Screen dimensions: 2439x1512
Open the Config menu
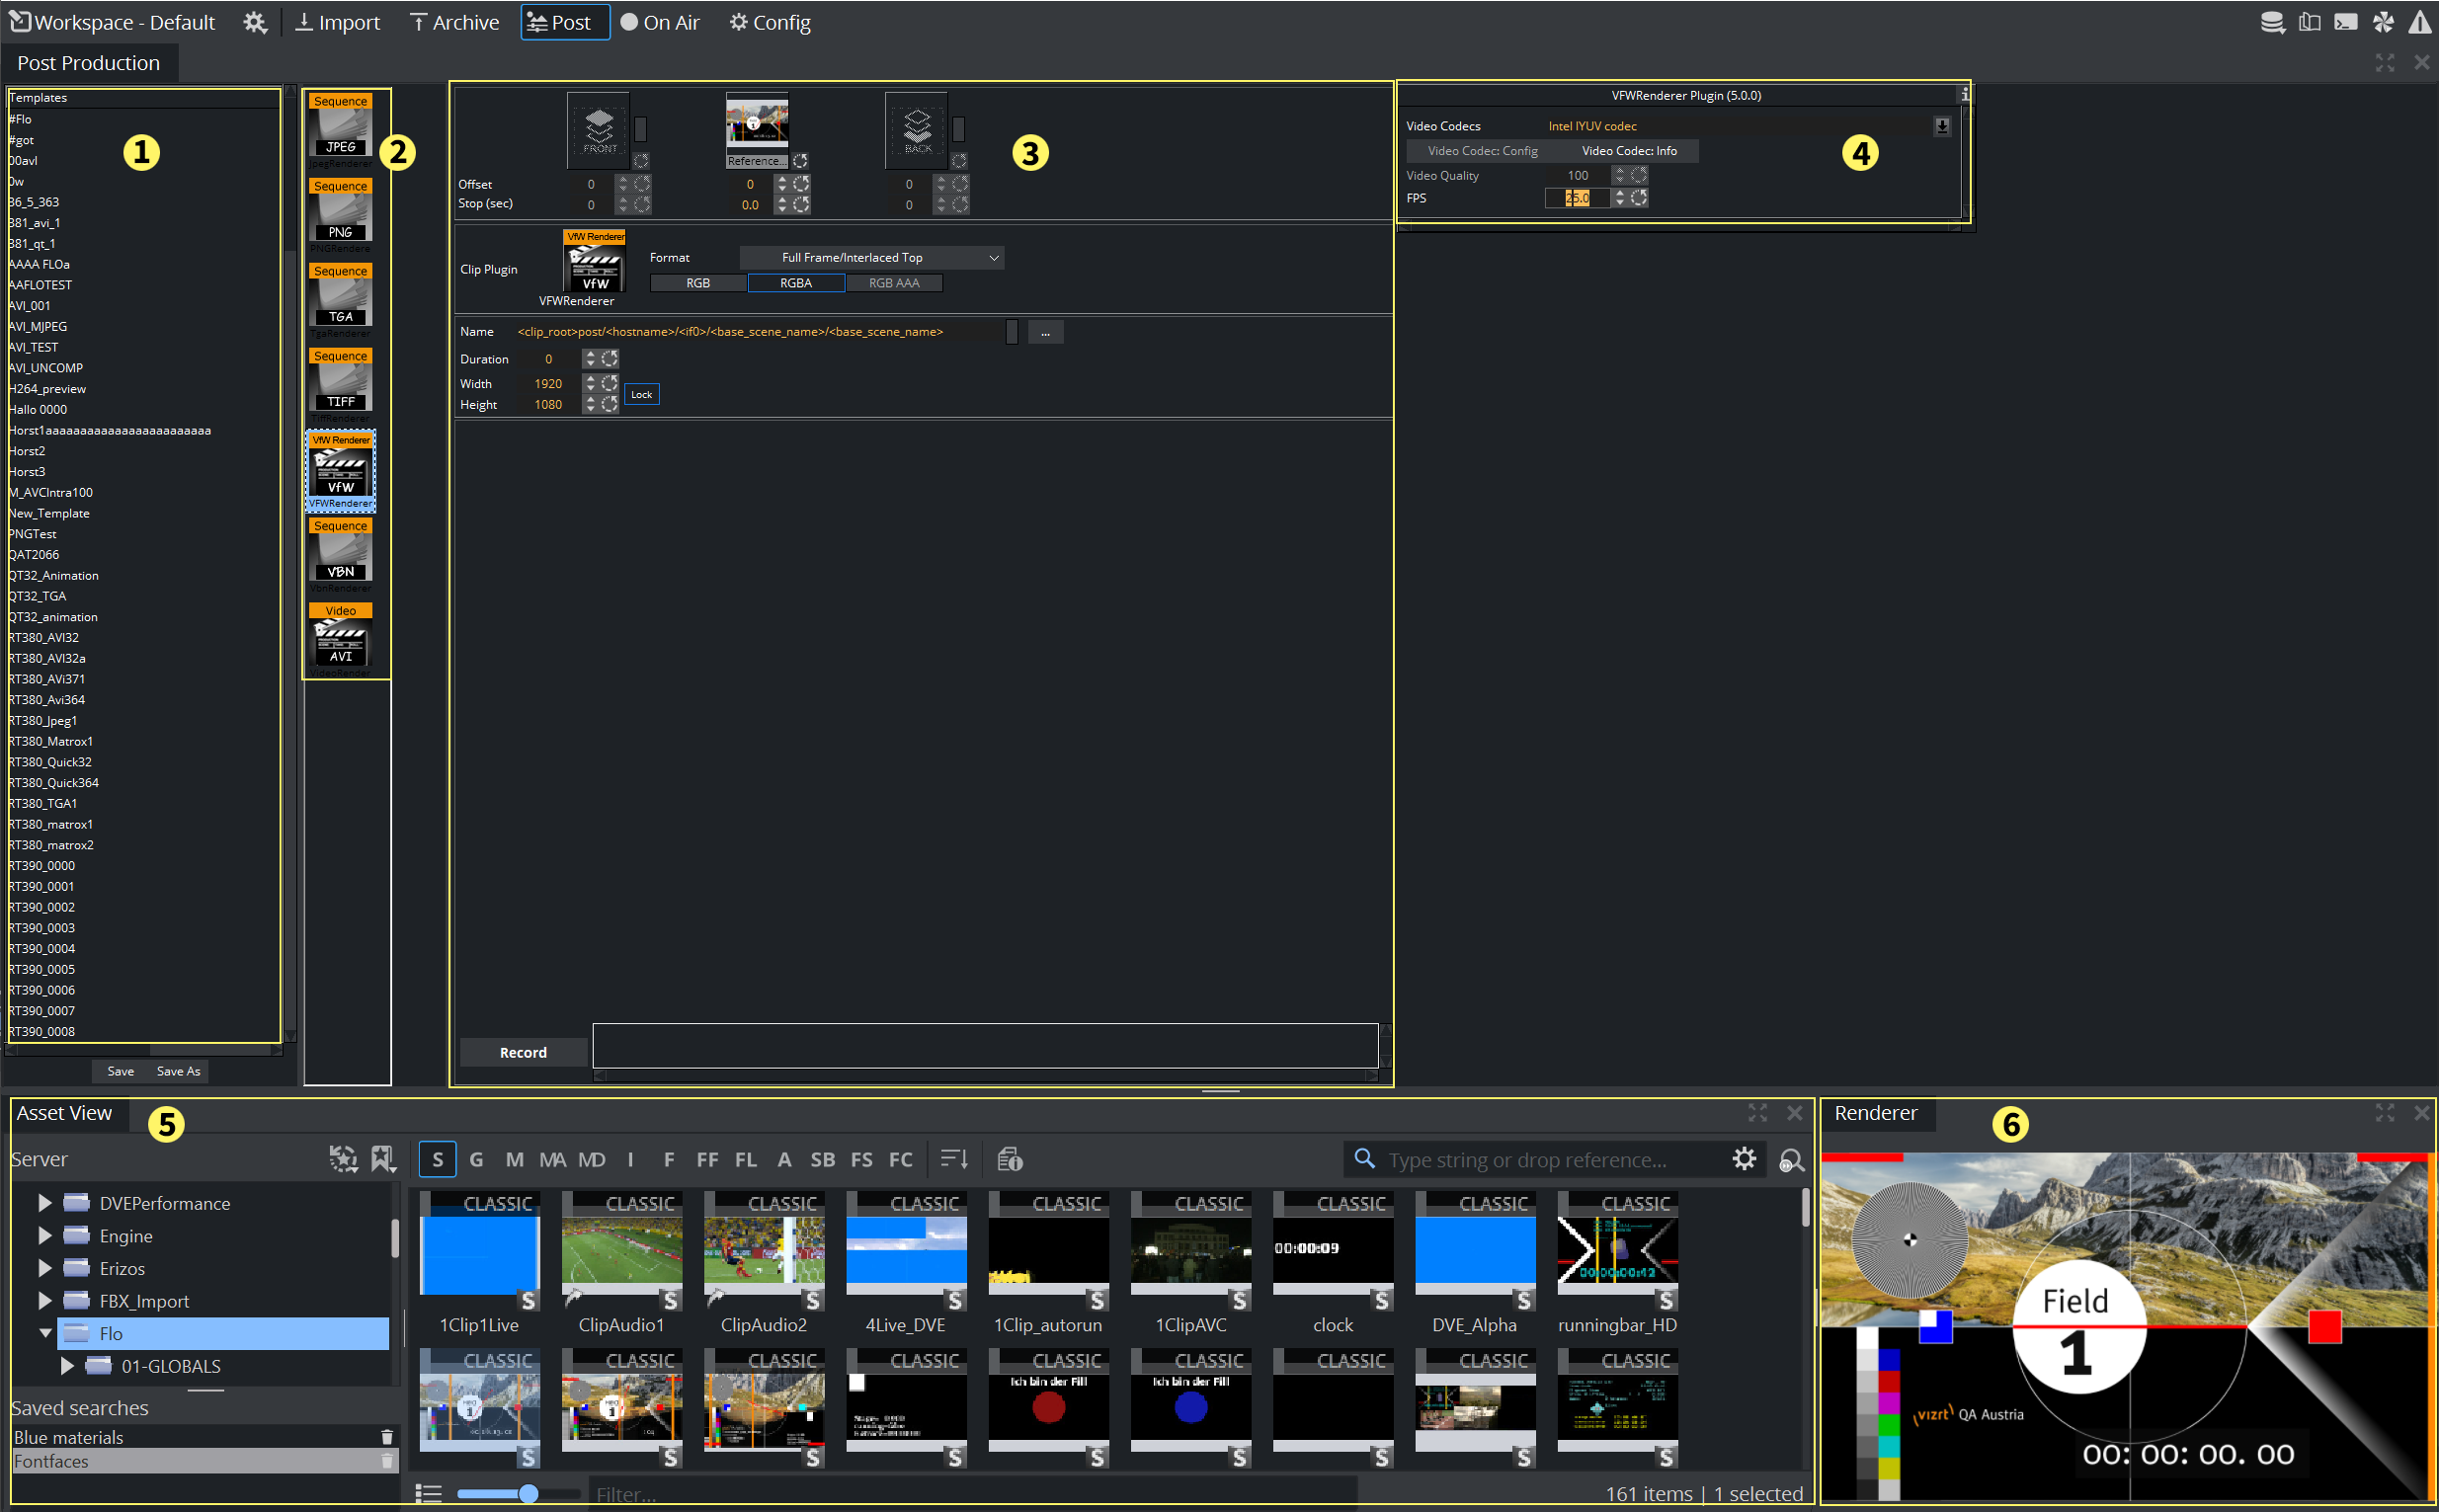click(x=770, y=22)
